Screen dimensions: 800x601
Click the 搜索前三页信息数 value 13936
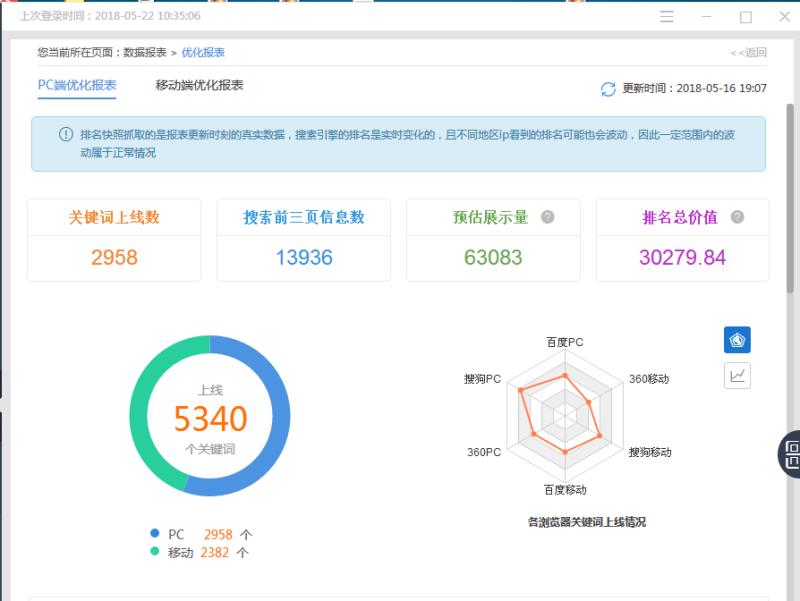(304, 257)
